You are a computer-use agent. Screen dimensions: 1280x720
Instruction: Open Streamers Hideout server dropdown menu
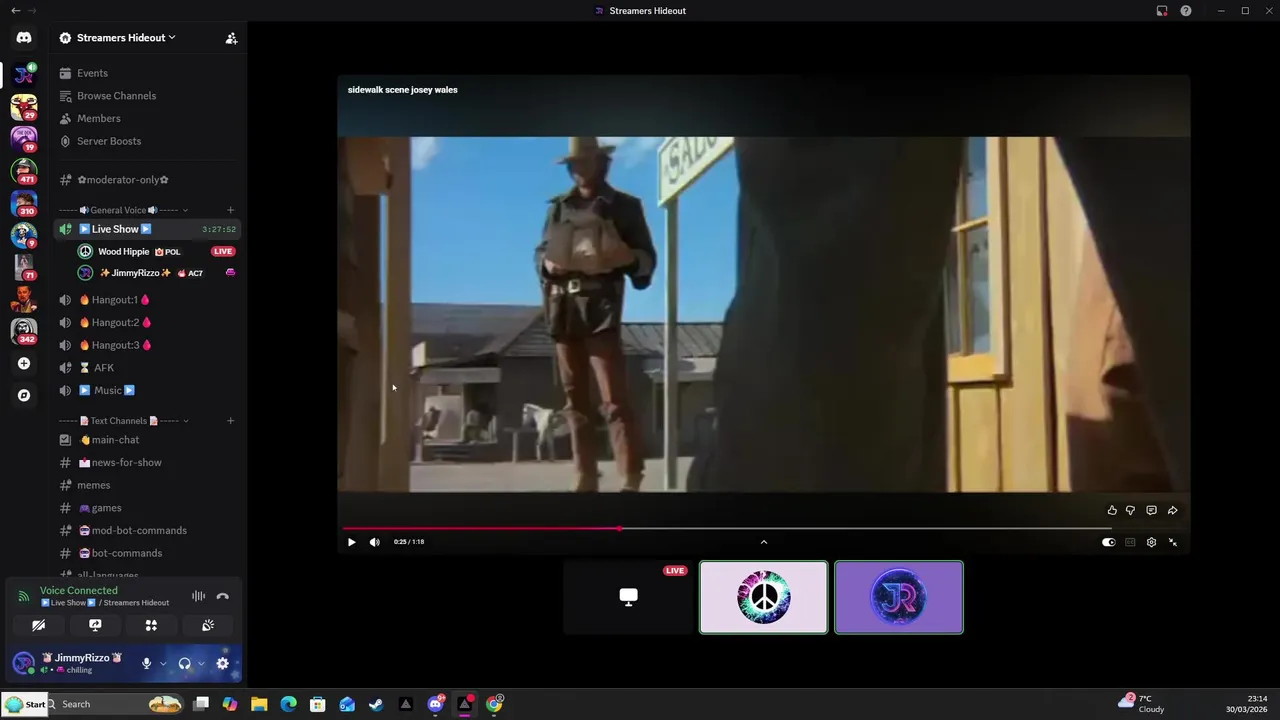(x=126, y=38)
